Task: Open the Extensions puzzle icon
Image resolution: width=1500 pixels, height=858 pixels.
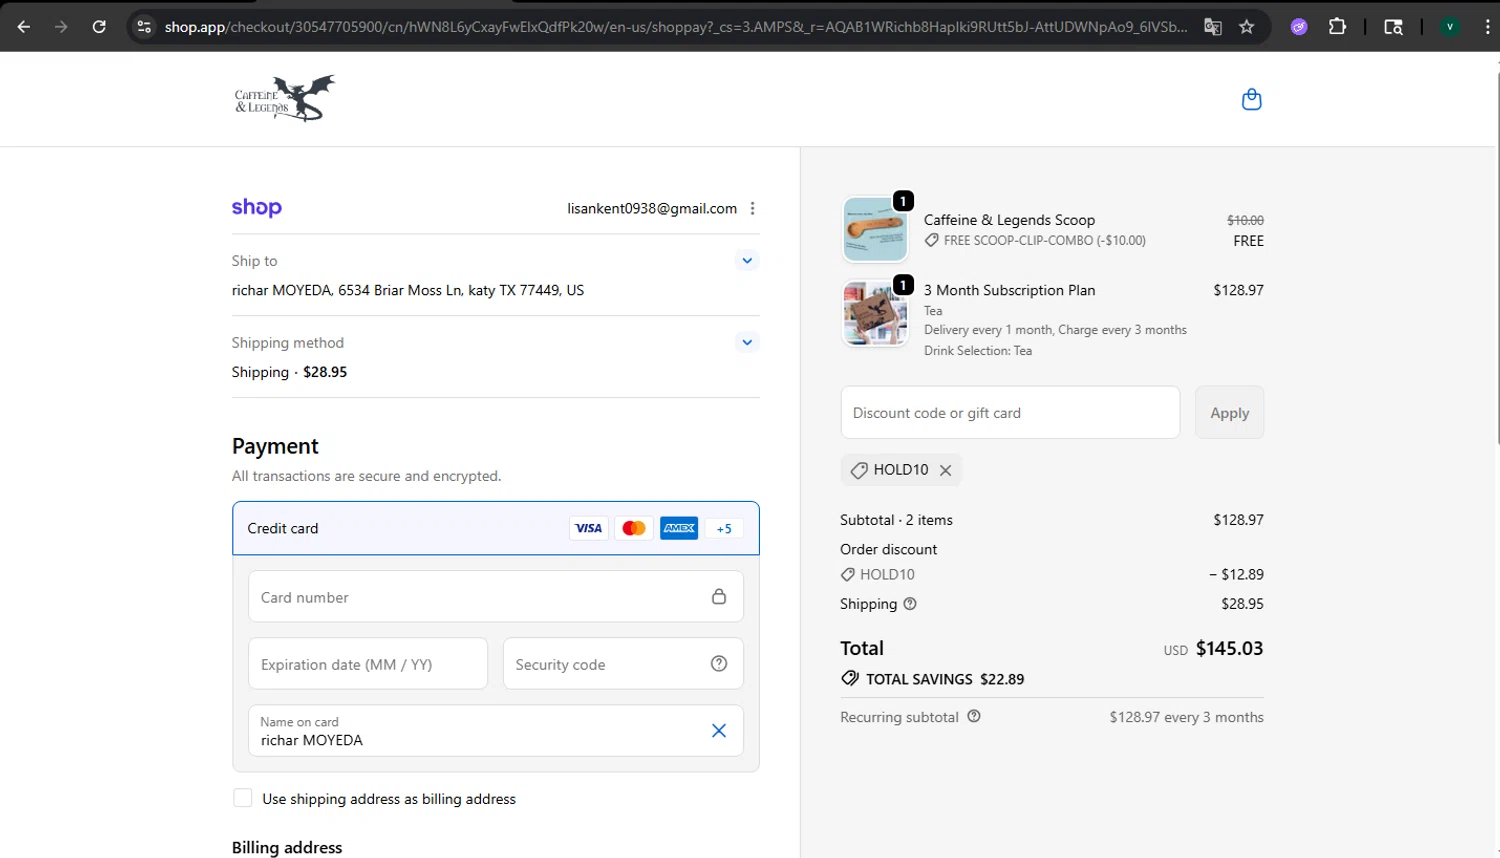Action: (x=1337, y=27)
